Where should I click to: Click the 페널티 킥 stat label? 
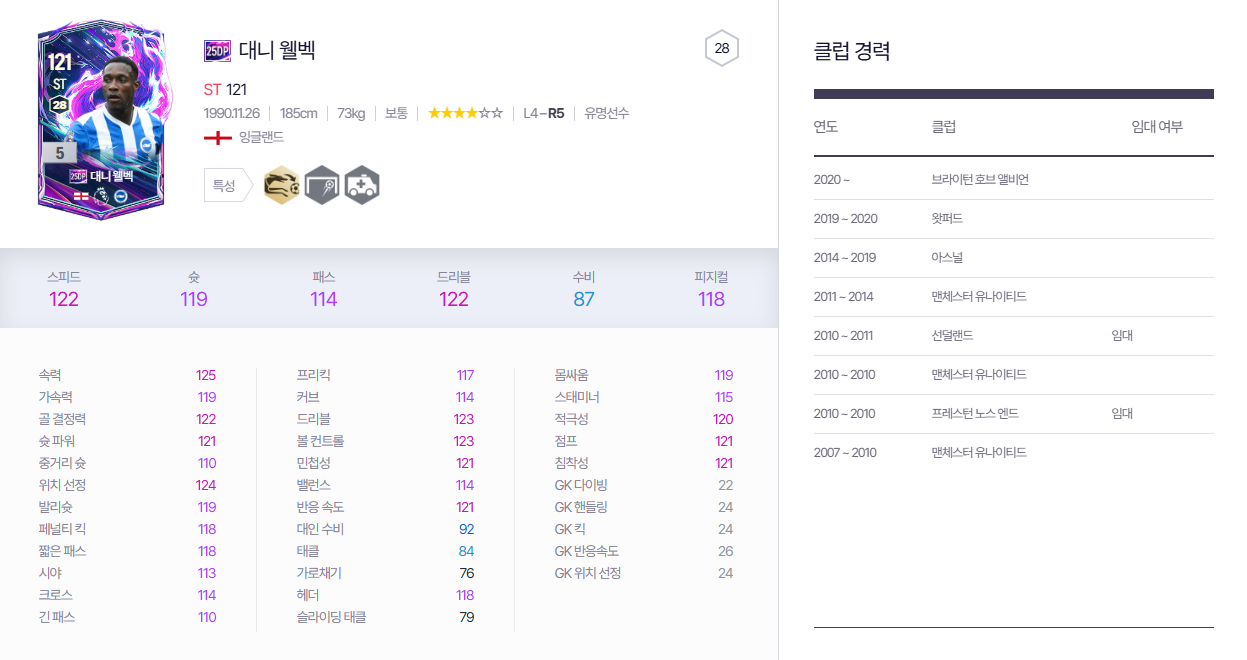(x=62, y=529)
